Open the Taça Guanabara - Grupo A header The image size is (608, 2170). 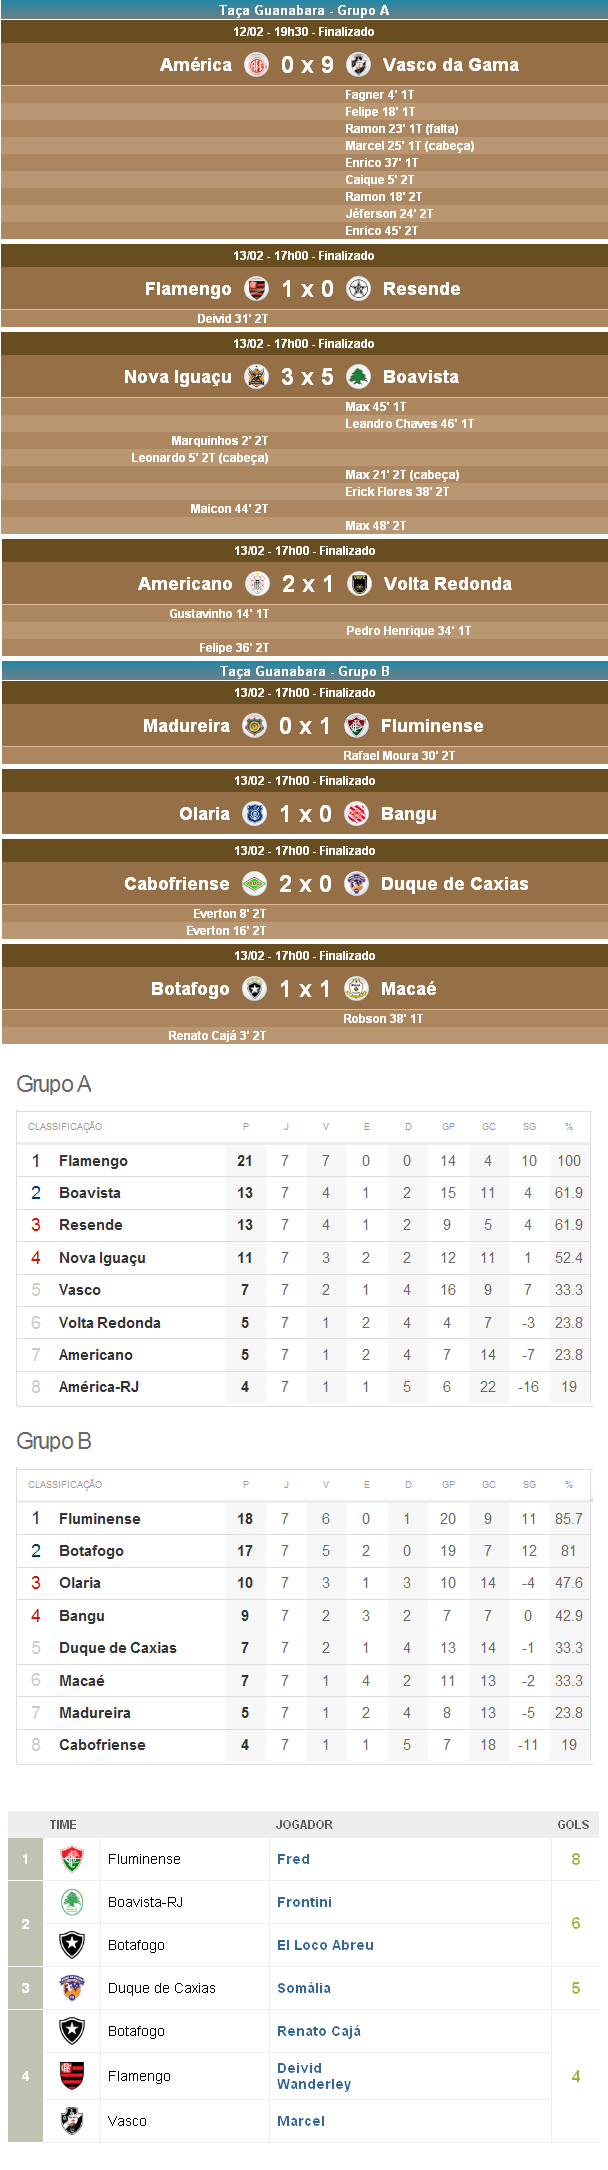tap(304, 10)
